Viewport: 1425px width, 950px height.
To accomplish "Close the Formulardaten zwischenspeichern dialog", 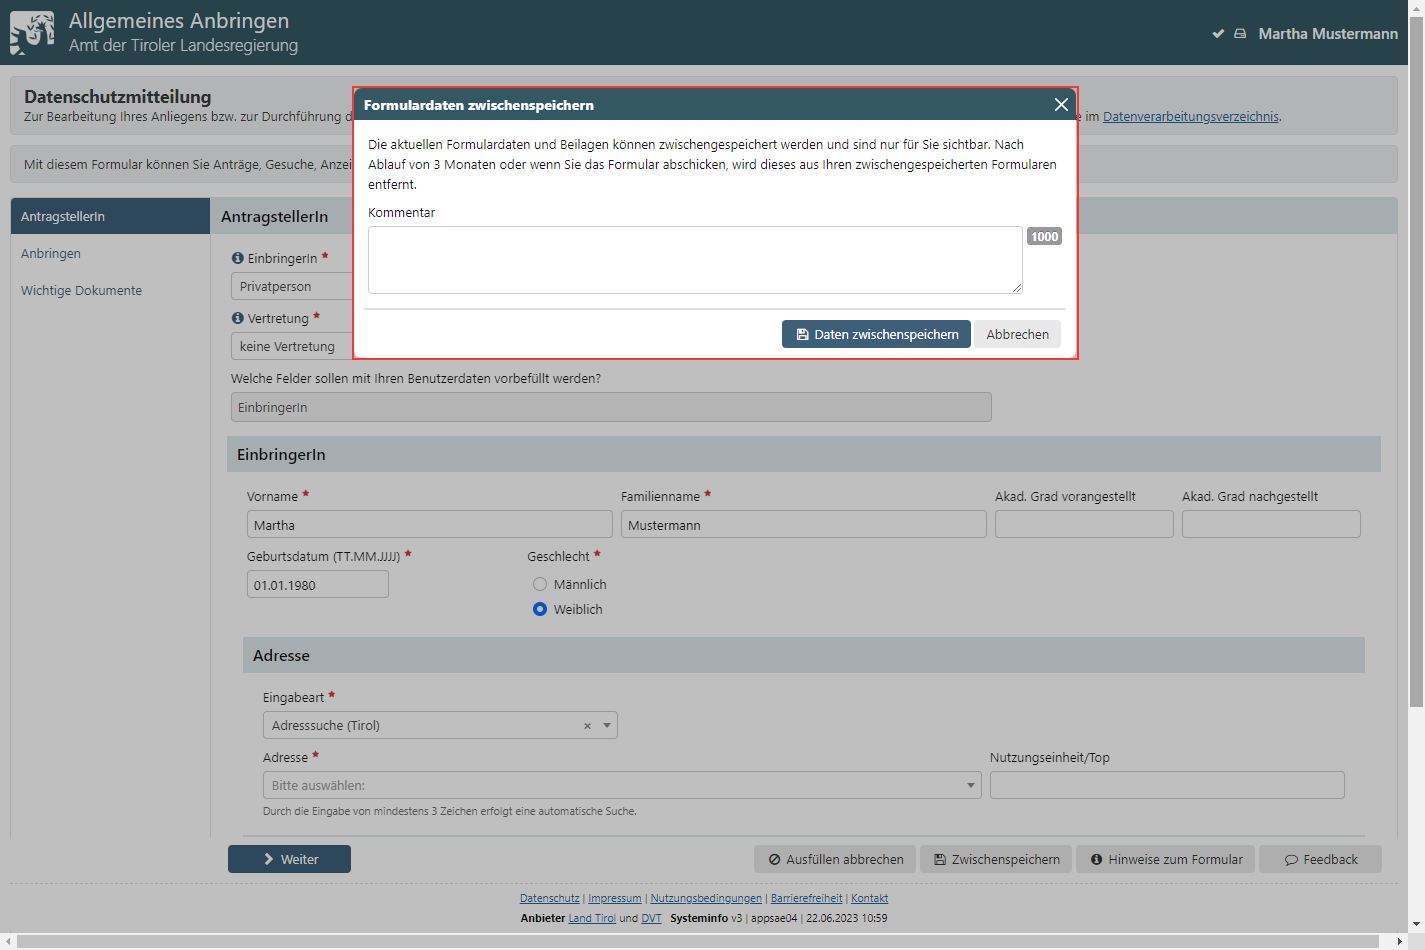I will pos(1061,105).
